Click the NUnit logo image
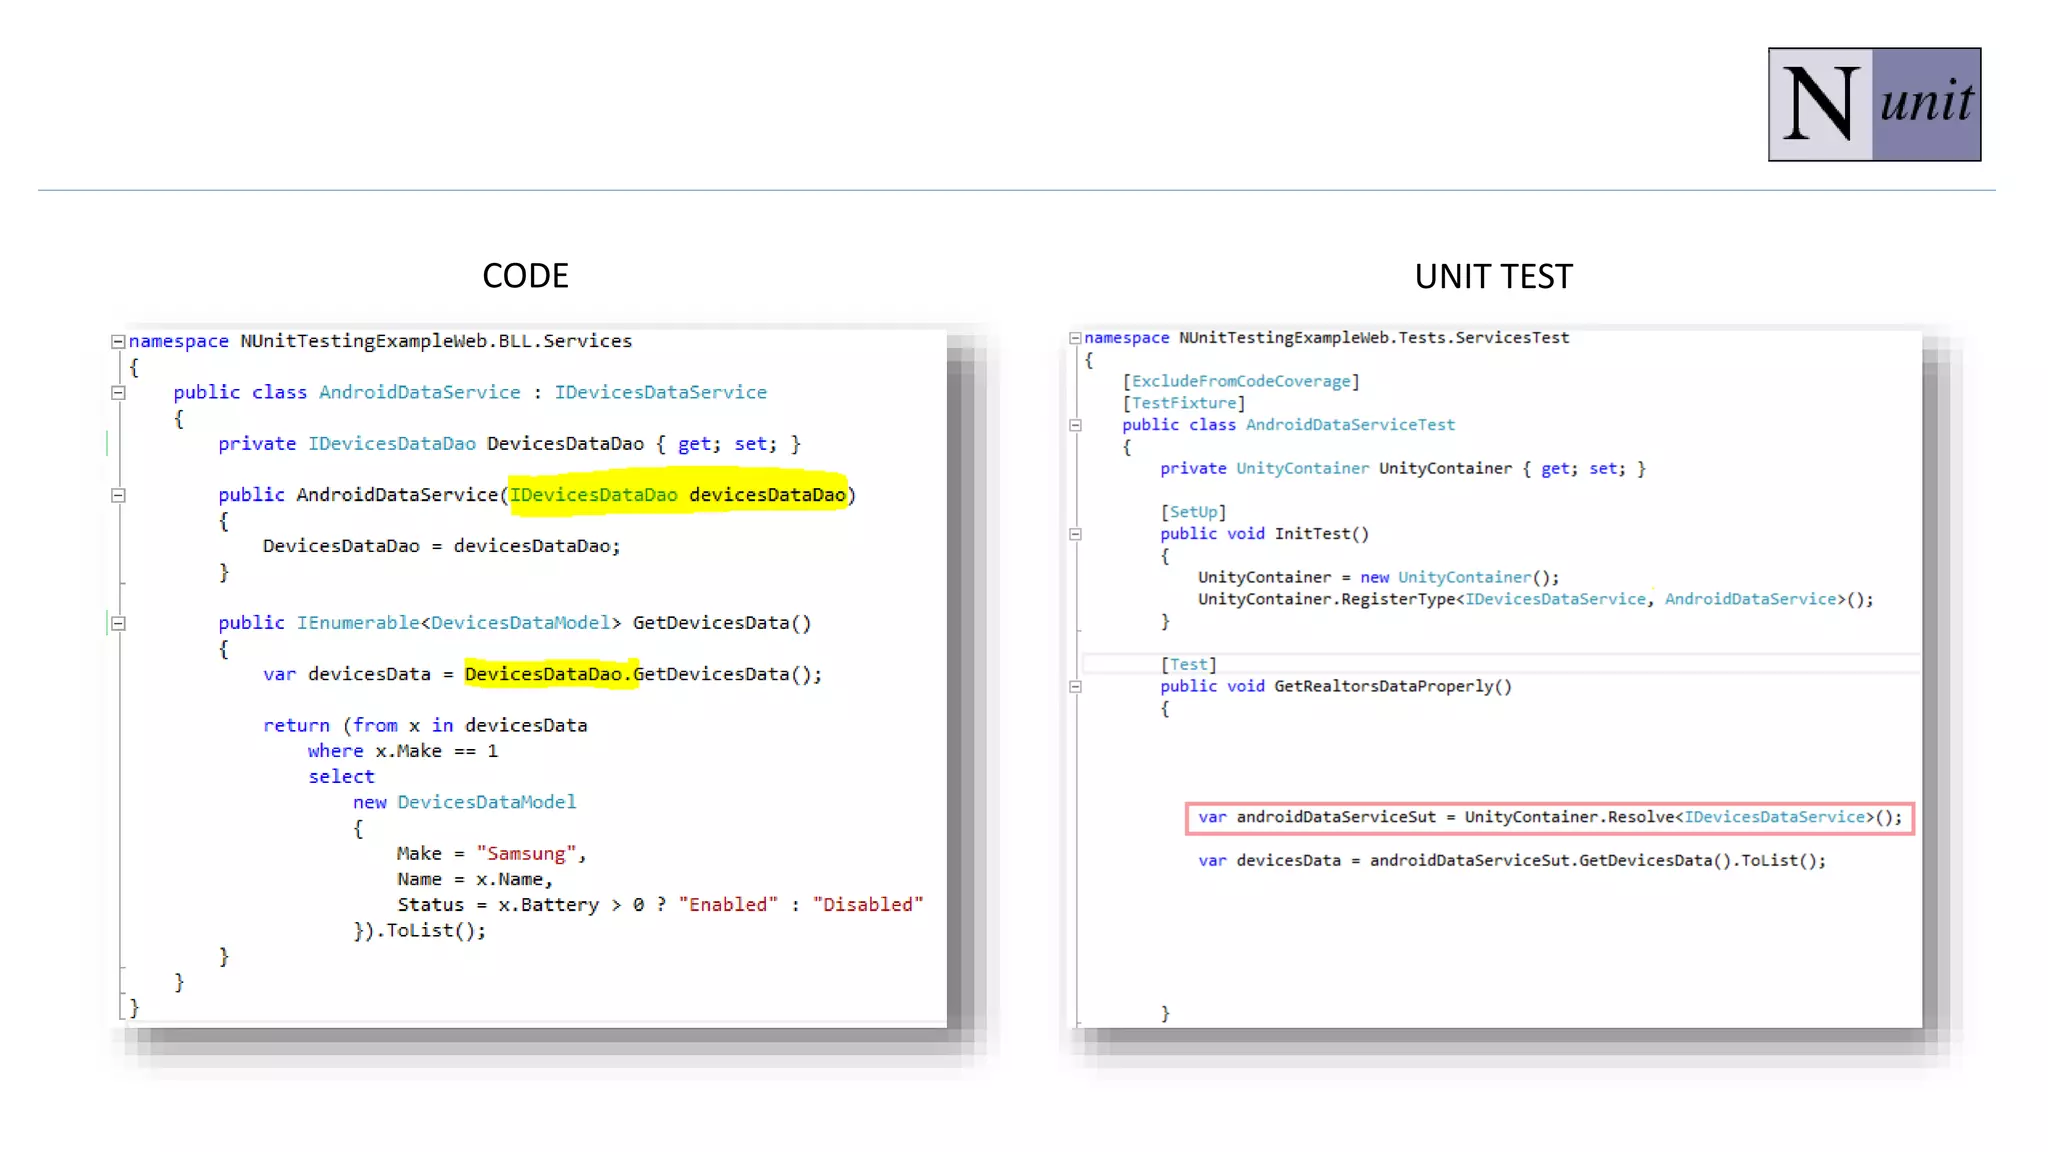The image size is (2048, 1152). pos(1874,104)
